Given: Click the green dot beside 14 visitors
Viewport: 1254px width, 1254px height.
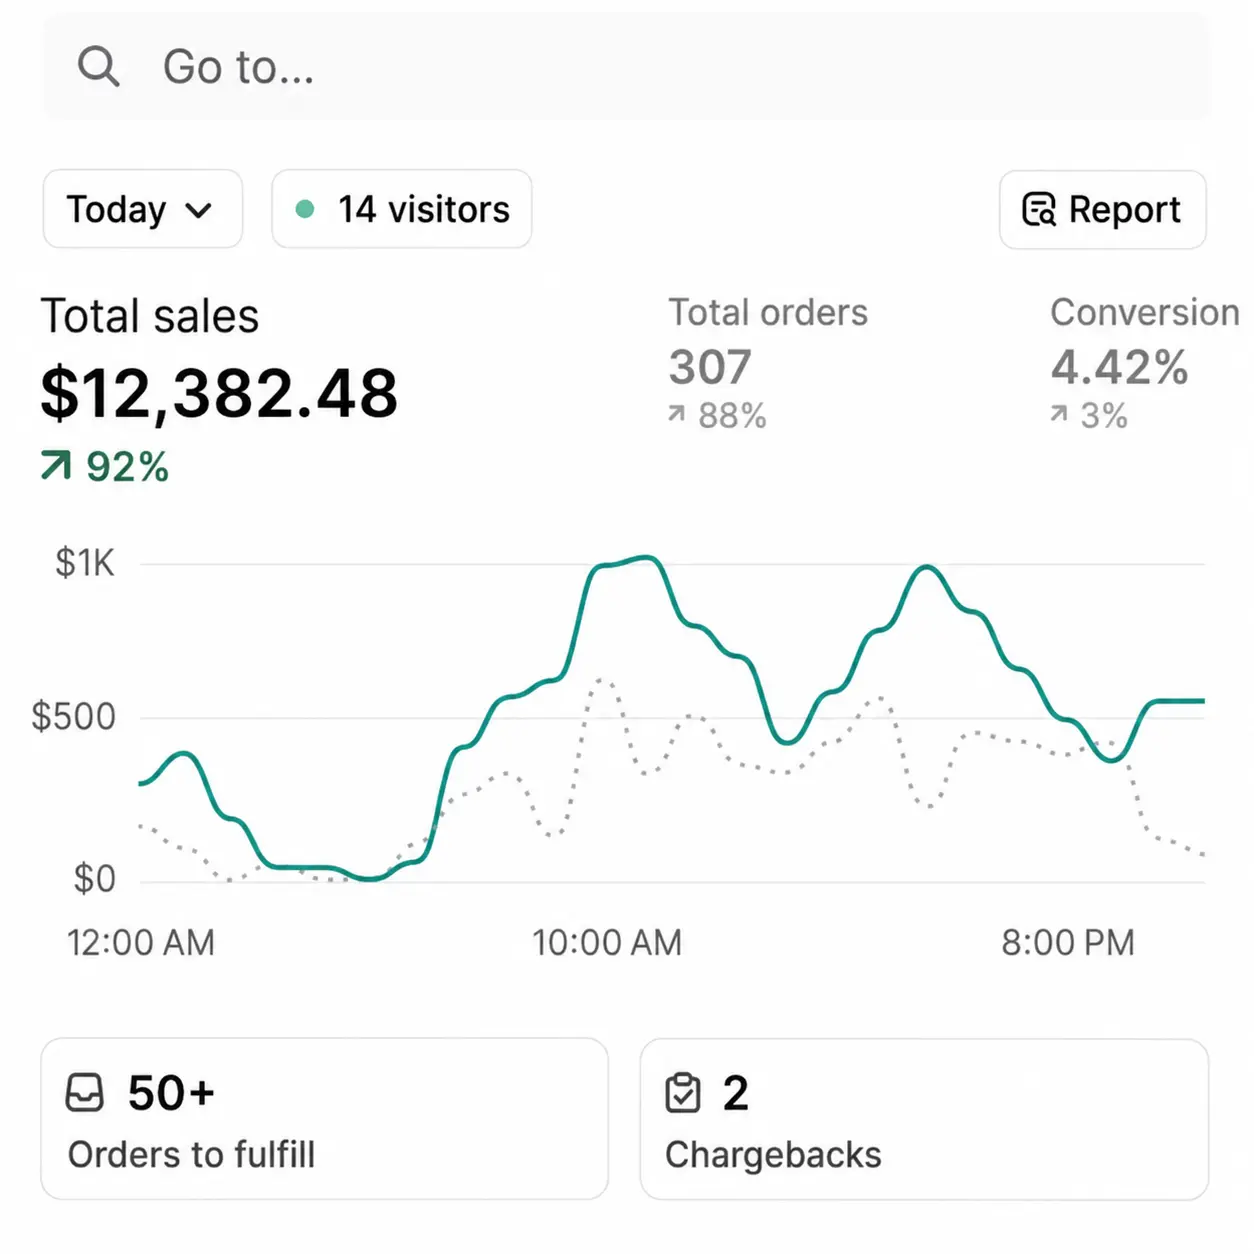Looking at the screenshot, I should pos(305,209).
